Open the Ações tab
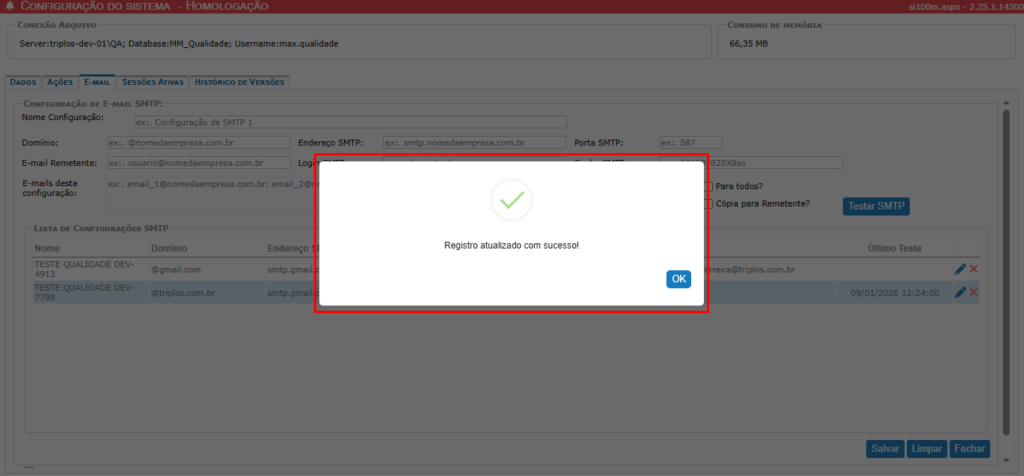This screenshot has height=476, width=1024. coord(60,82)
